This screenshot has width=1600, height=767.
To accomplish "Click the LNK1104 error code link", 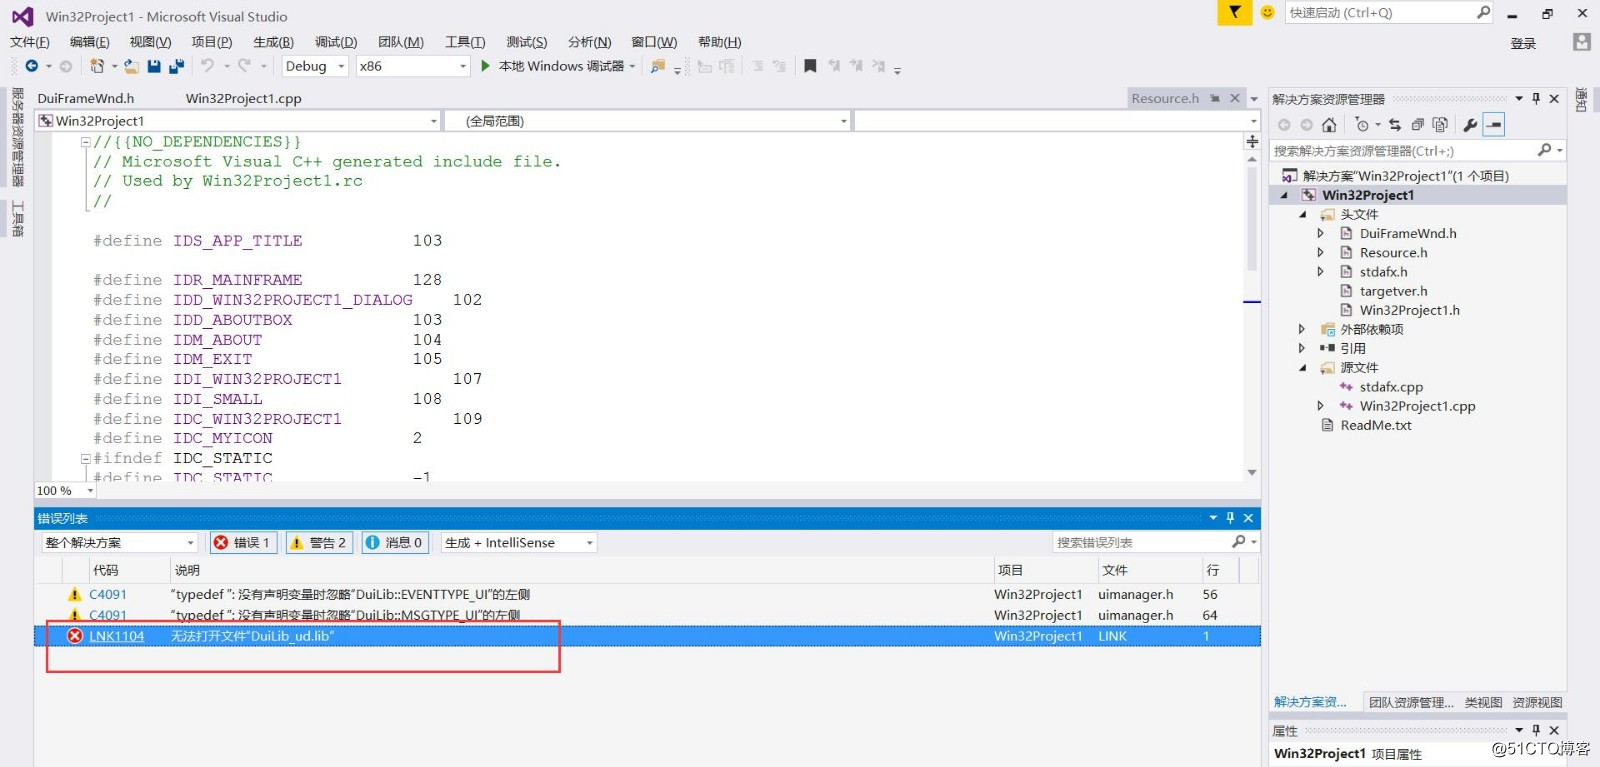I will coord(116,636).
